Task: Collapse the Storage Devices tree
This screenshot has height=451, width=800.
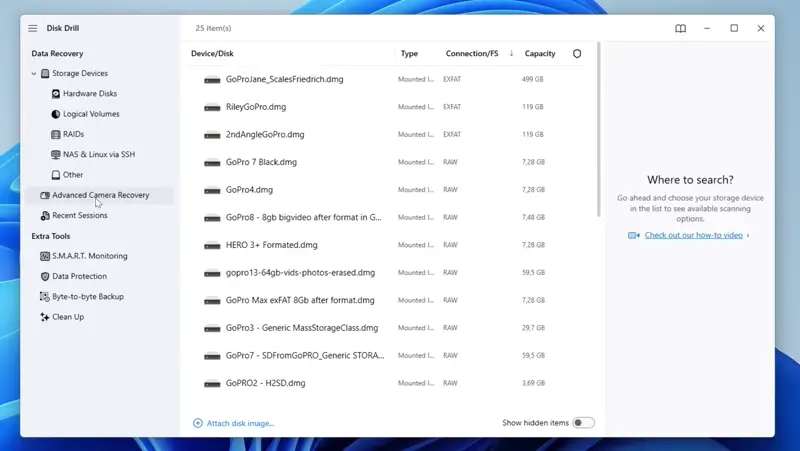Action: click(33, 74)
